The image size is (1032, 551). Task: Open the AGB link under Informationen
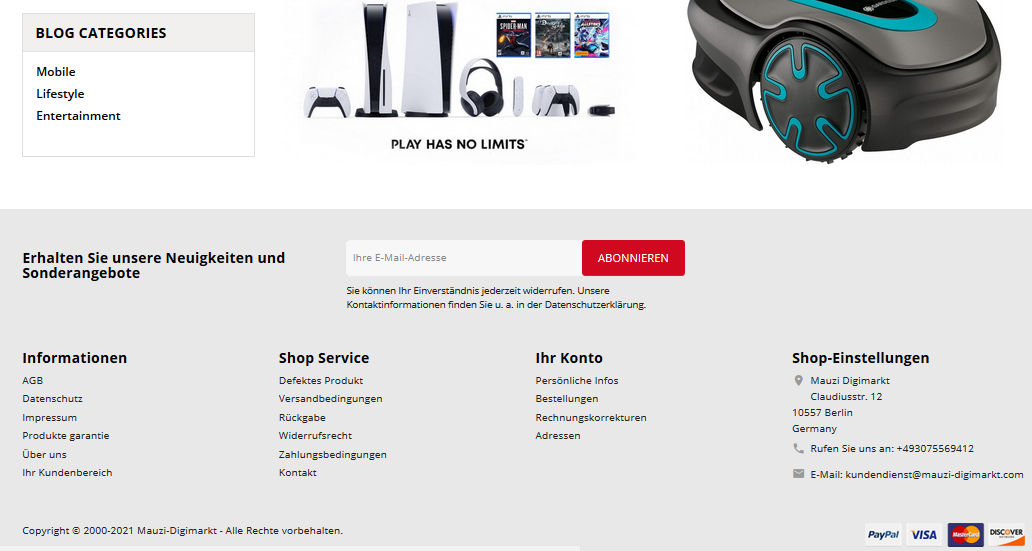(x=32, y=380)
